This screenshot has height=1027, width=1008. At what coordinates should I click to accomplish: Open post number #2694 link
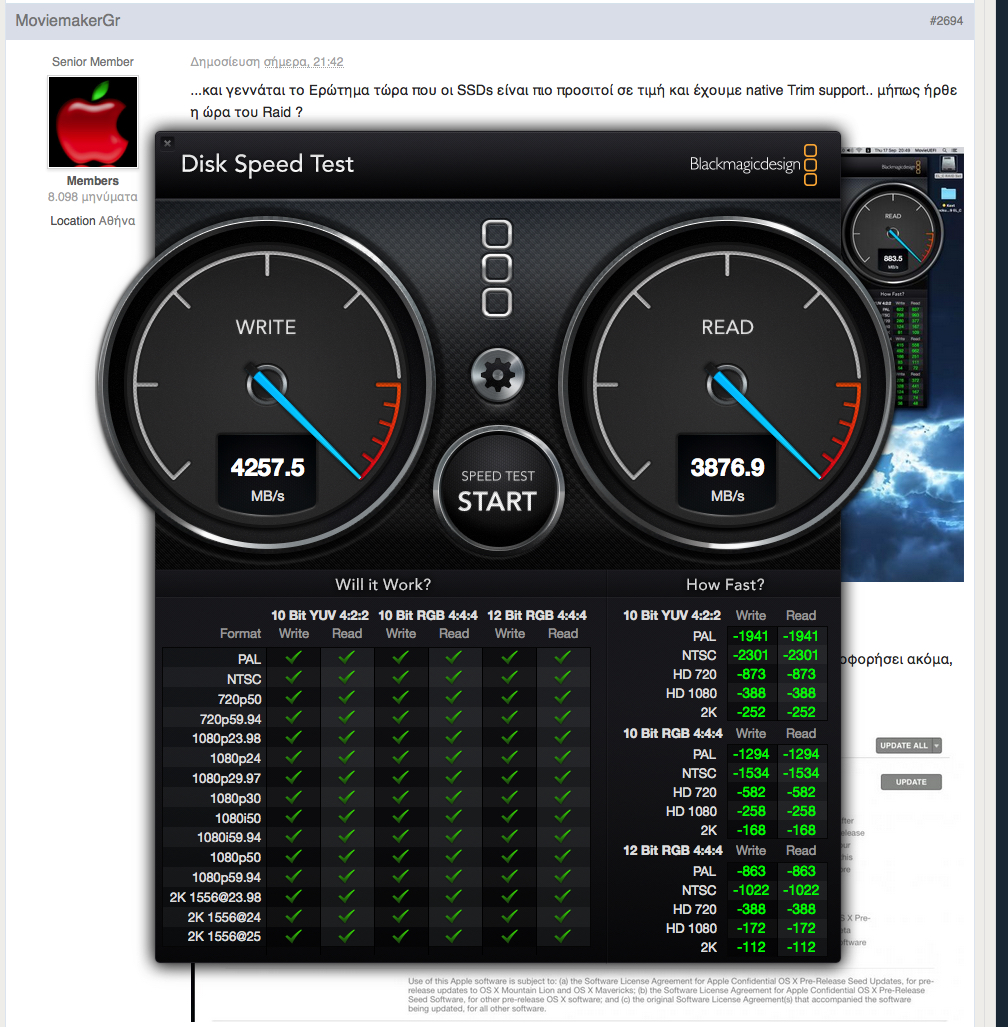pyautogui.click(x=946, y=21)
